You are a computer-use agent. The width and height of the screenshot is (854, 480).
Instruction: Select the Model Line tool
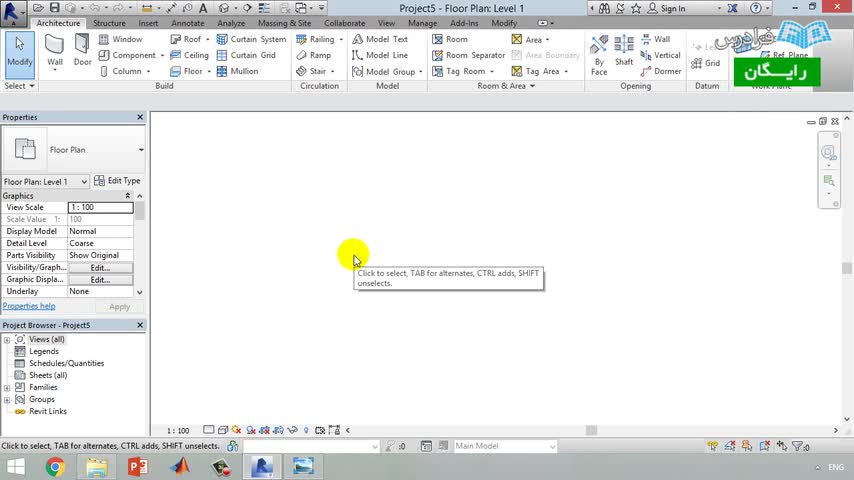pos(380,55)
